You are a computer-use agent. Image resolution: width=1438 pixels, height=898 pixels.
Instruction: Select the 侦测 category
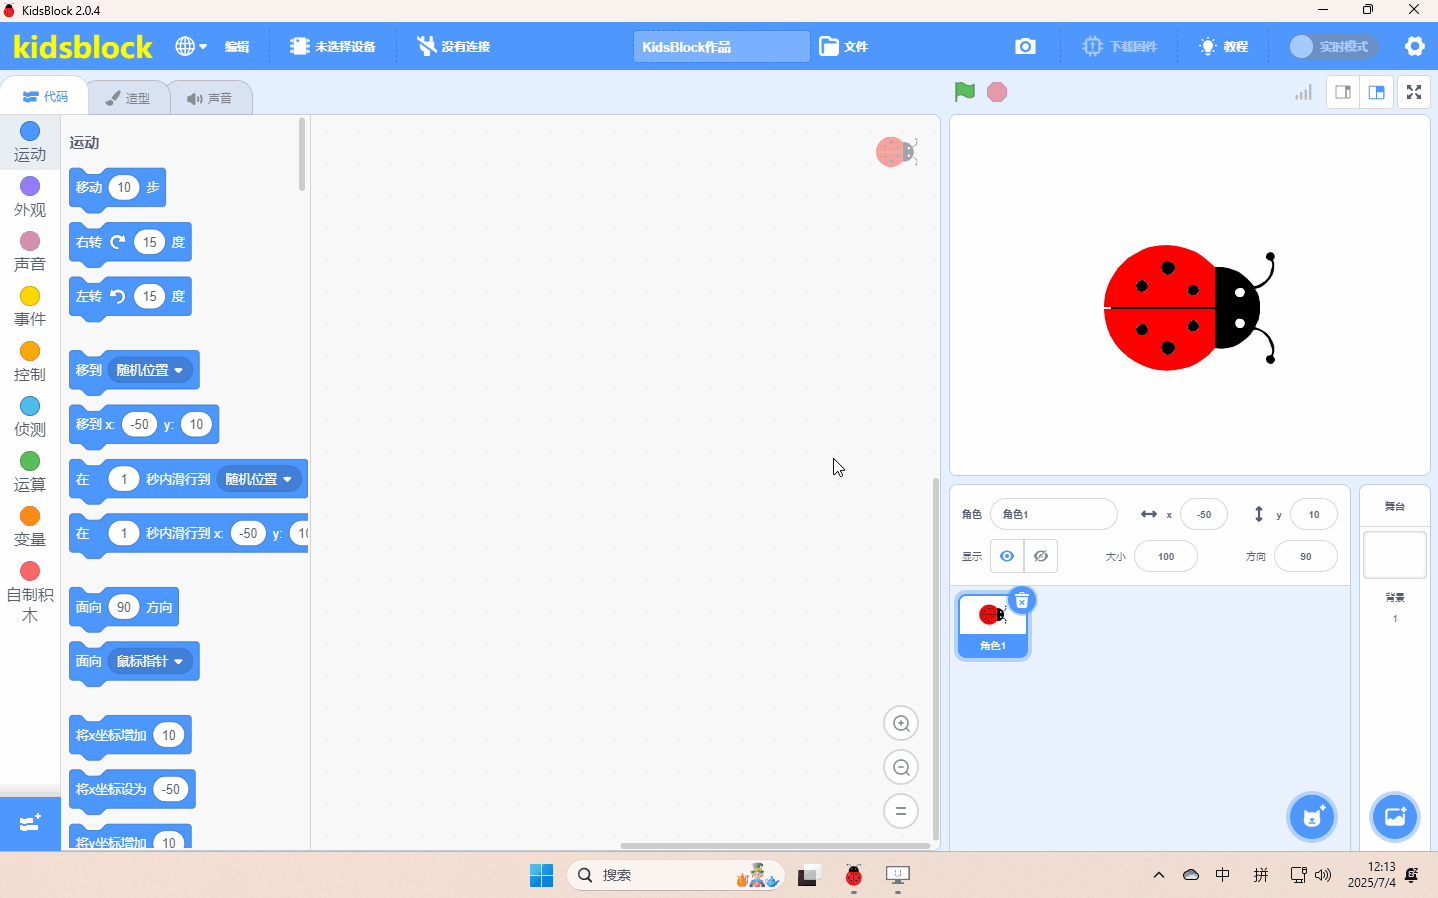coord(30,417)
